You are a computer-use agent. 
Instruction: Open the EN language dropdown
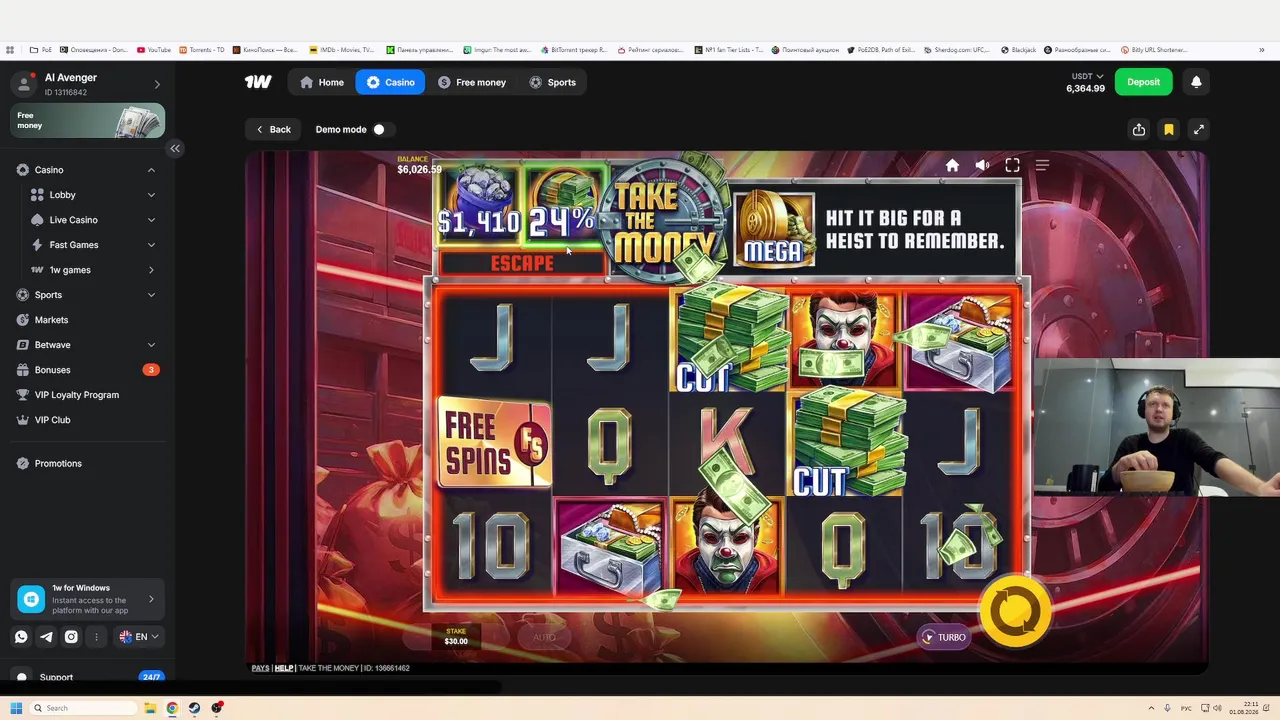139,637
